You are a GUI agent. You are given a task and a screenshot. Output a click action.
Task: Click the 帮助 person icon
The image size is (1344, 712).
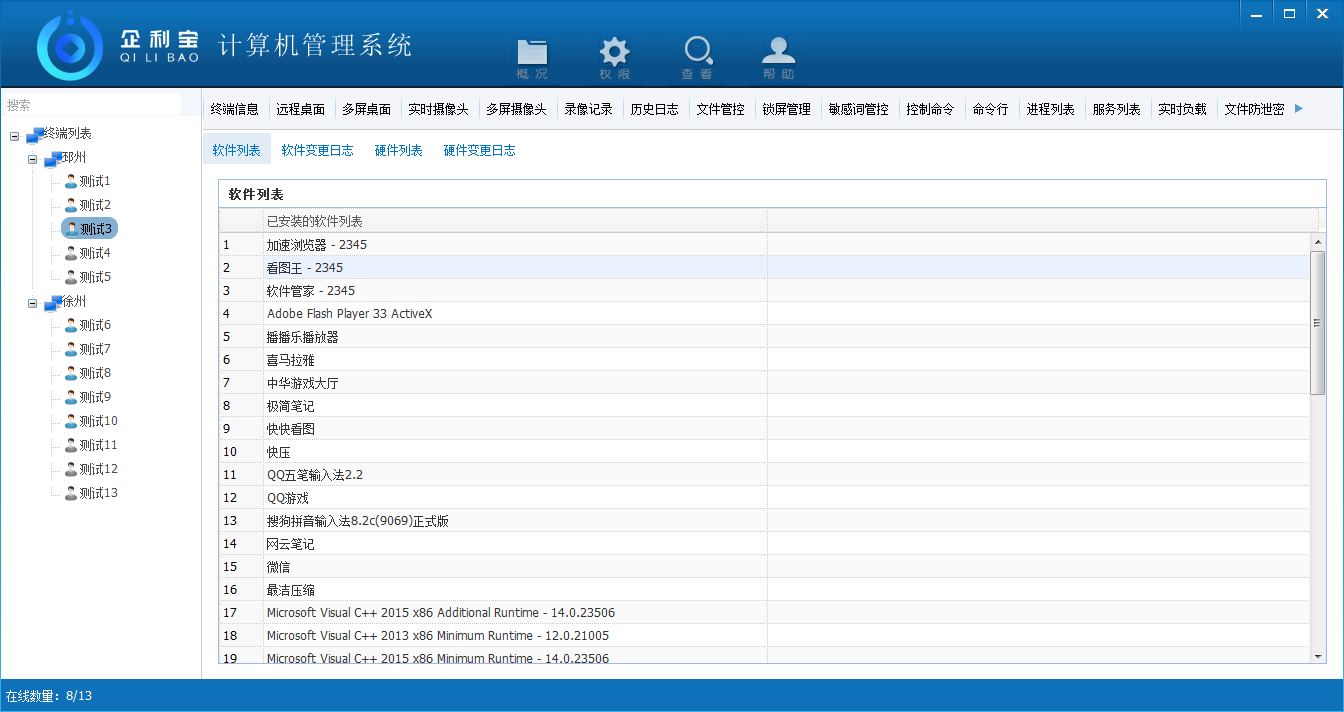[779, 52]
